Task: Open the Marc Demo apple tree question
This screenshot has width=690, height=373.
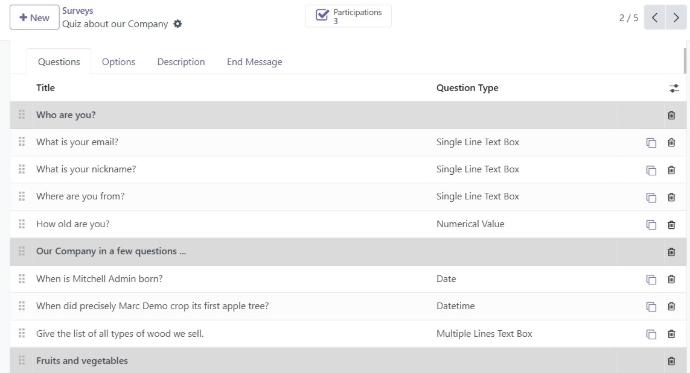Action: click(x=152, y=306)
